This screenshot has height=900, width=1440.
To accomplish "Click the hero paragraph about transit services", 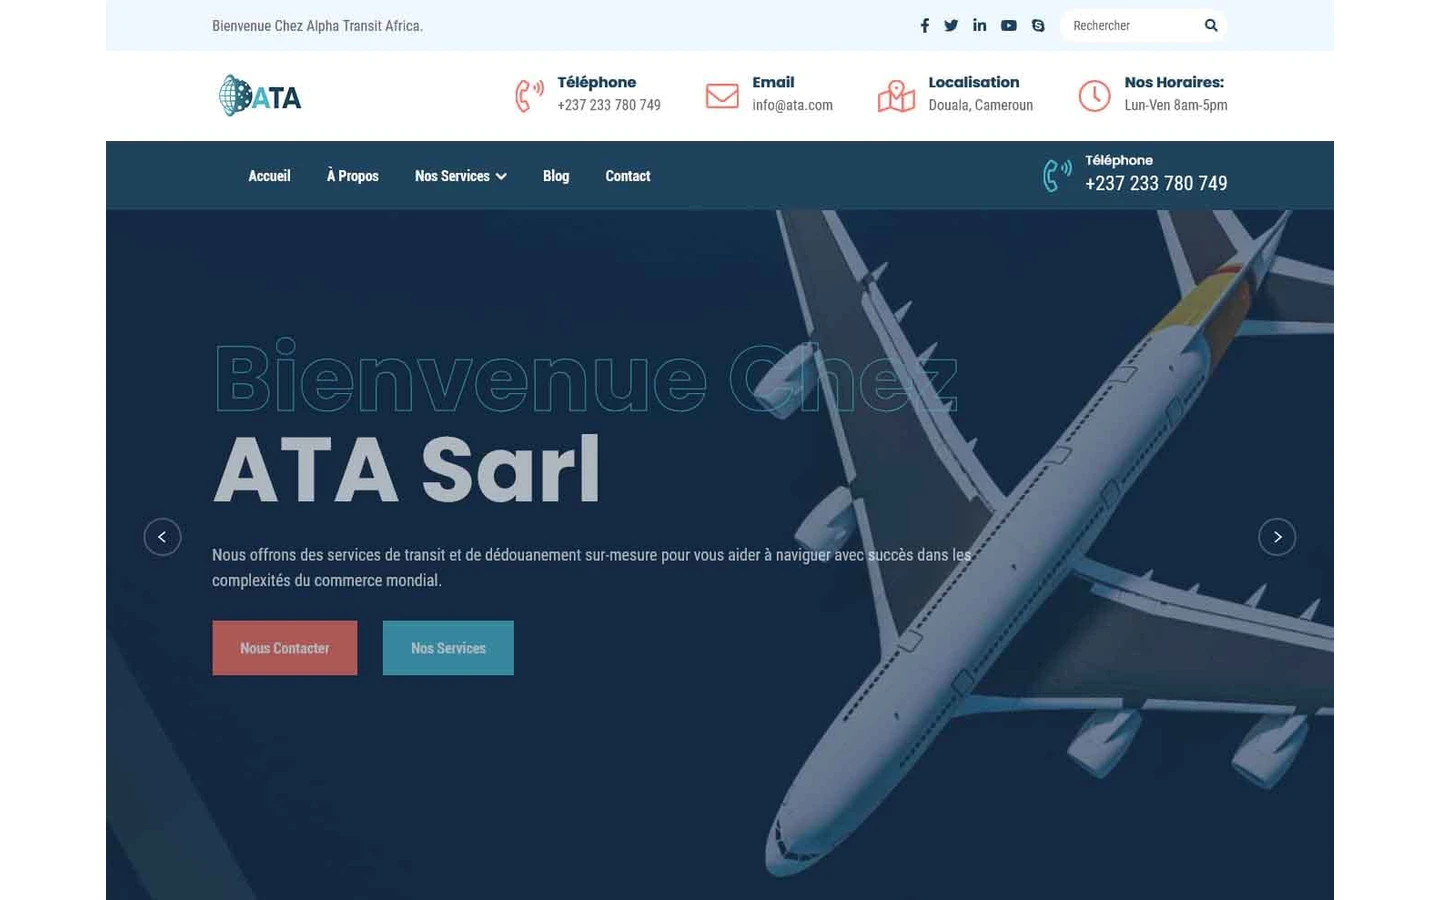I will click(x=592, y=567).
